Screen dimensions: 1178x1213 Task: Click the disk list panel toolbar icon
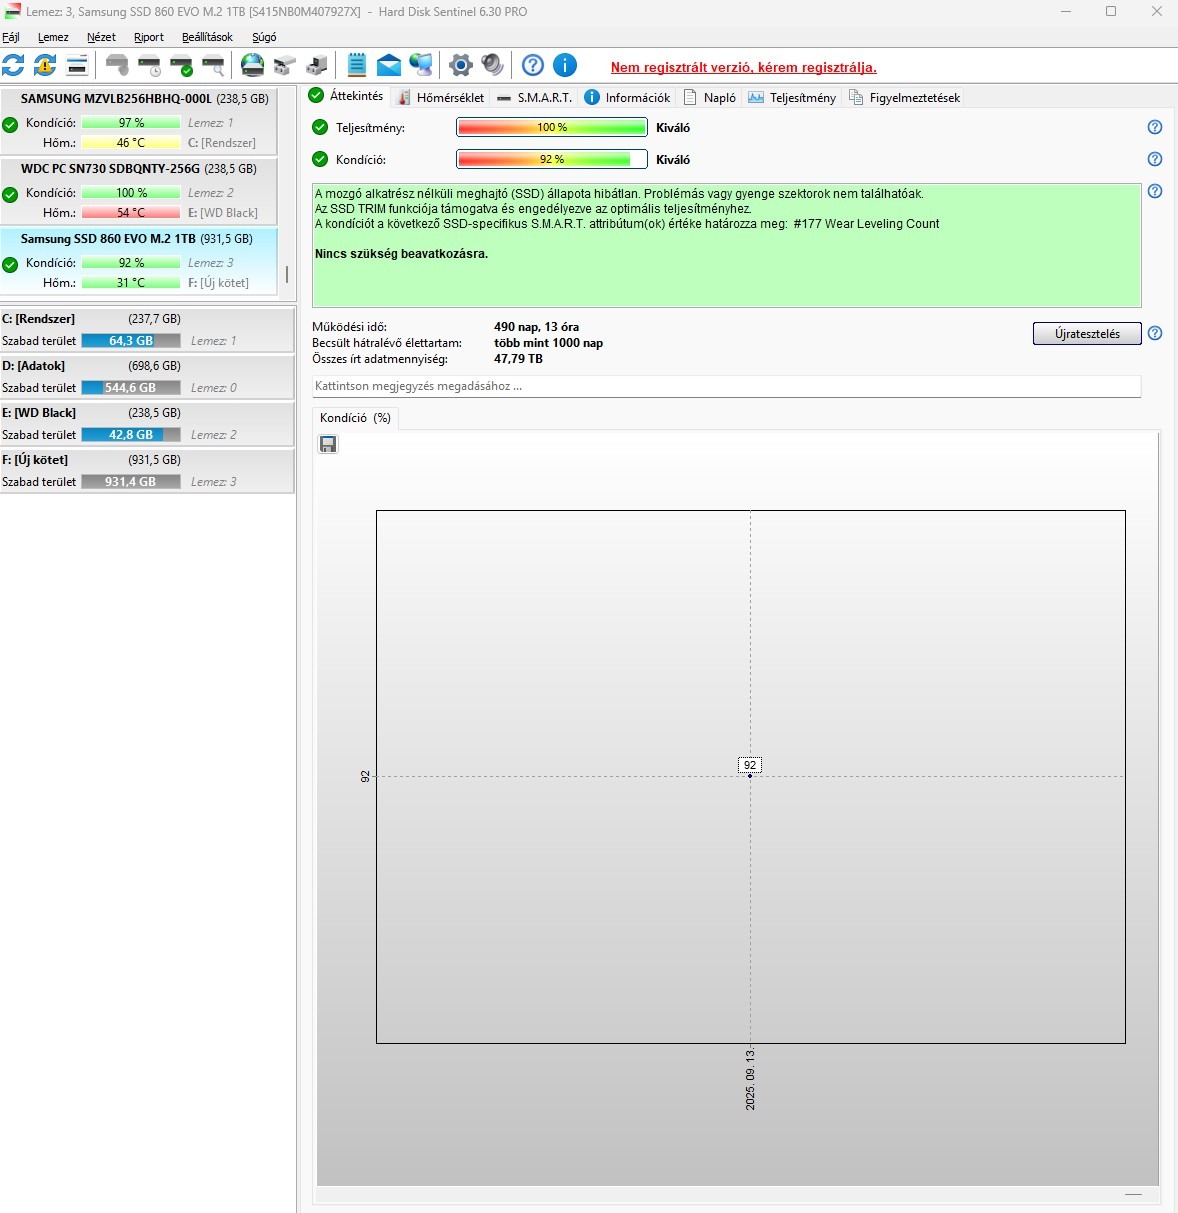click(77, 66)
